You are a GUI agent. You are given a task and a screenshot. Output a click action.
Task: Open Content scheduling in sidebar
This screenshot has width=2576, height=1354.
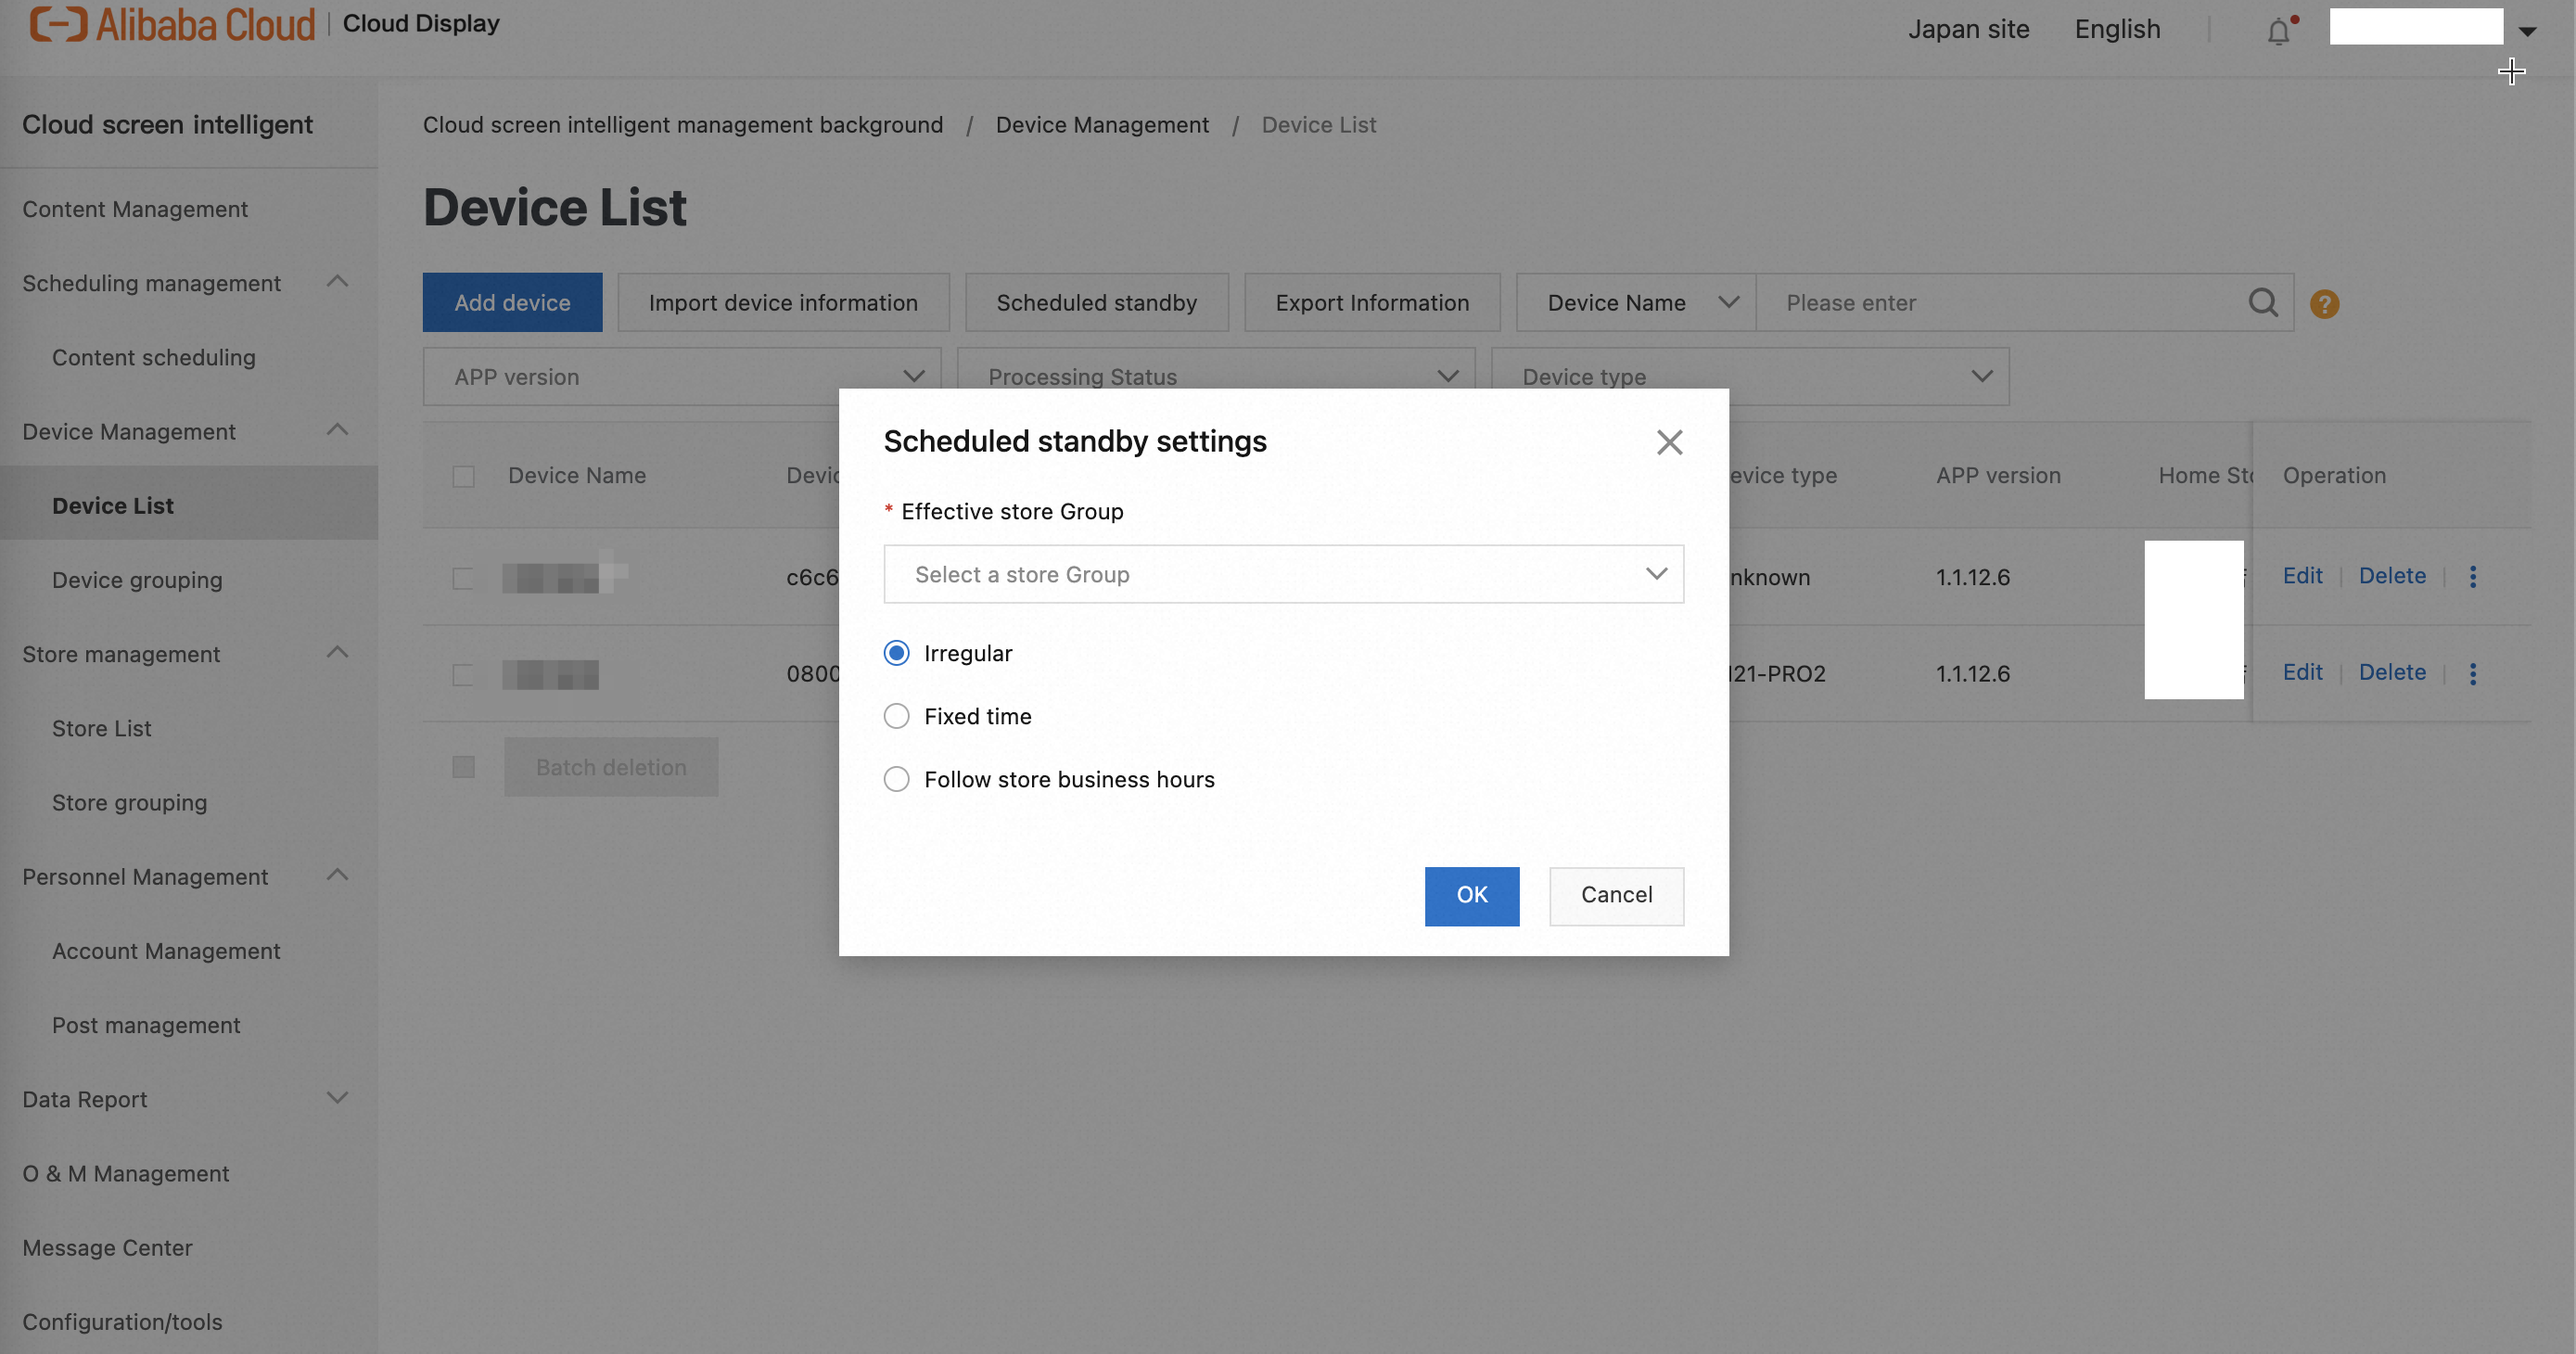point(154,357)
